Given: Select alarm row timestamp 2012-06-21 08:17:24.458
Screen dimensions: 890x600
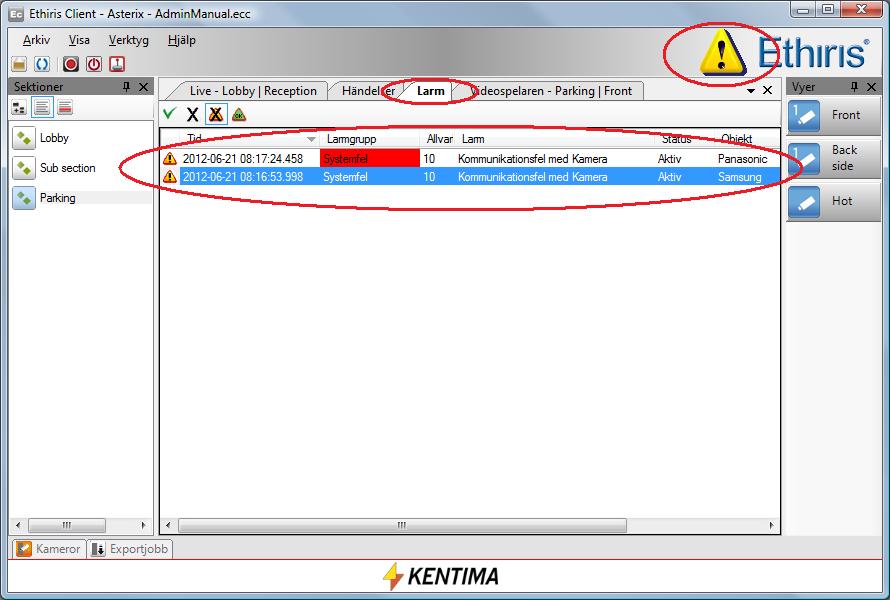Looking at the screenshot, I should [x=243, y=159].
